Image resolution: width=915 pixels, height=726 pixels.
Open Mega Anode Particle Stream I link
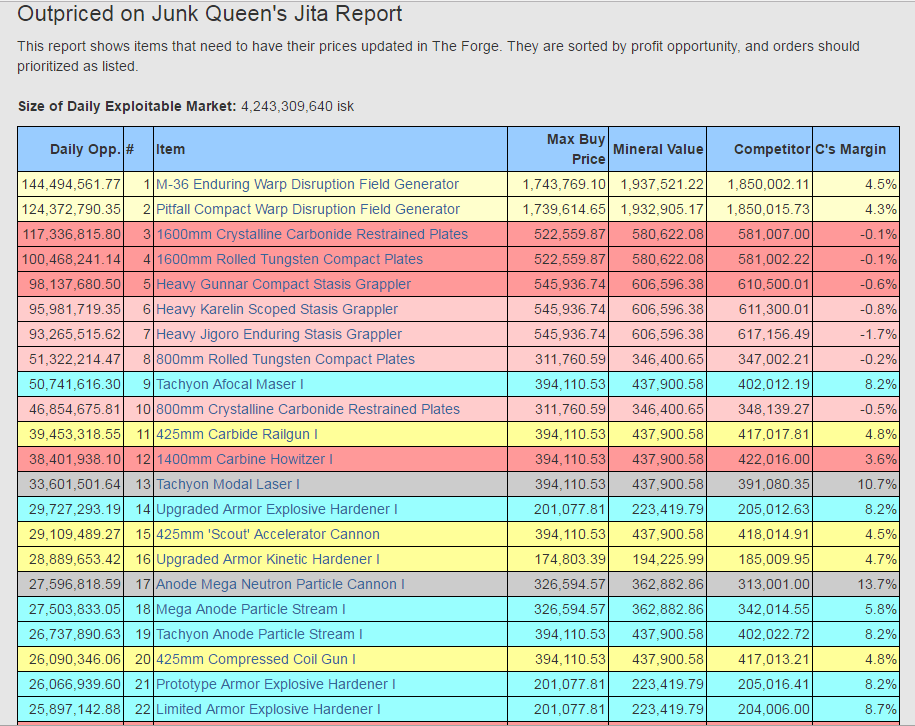tap(250, 610)
